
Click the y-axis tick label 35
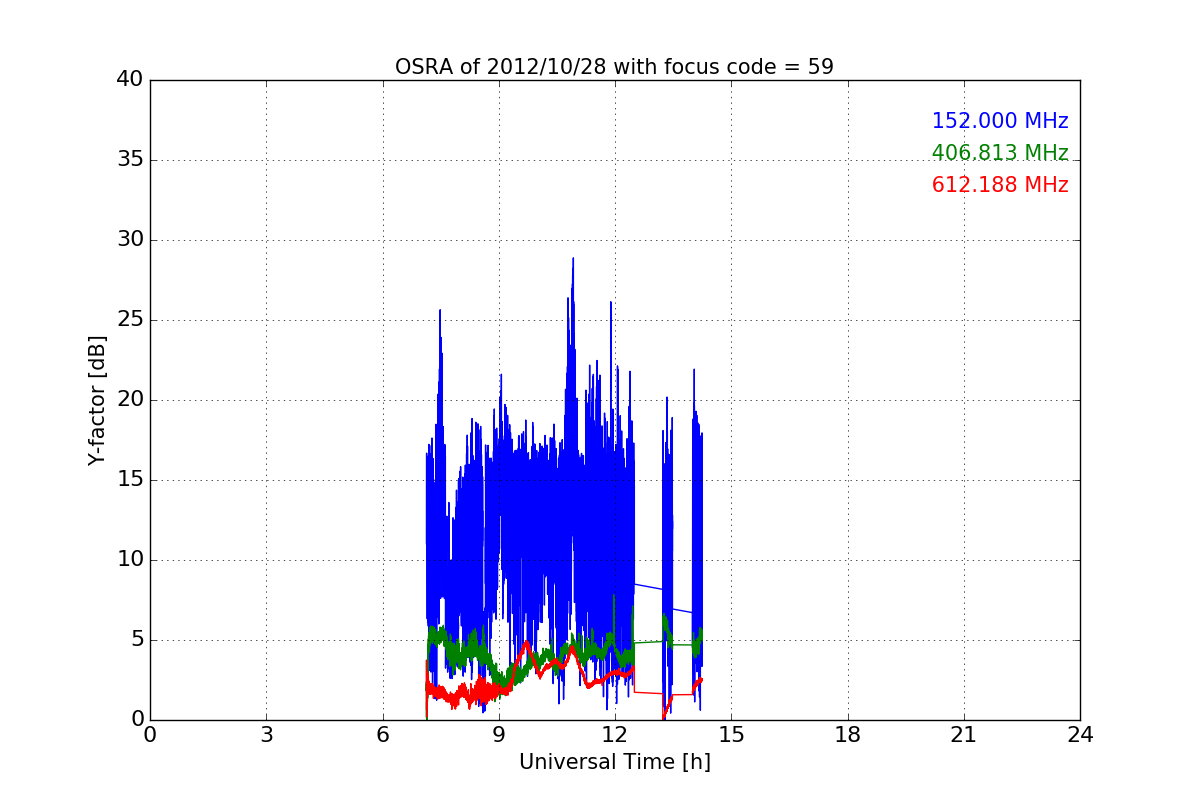130,160
